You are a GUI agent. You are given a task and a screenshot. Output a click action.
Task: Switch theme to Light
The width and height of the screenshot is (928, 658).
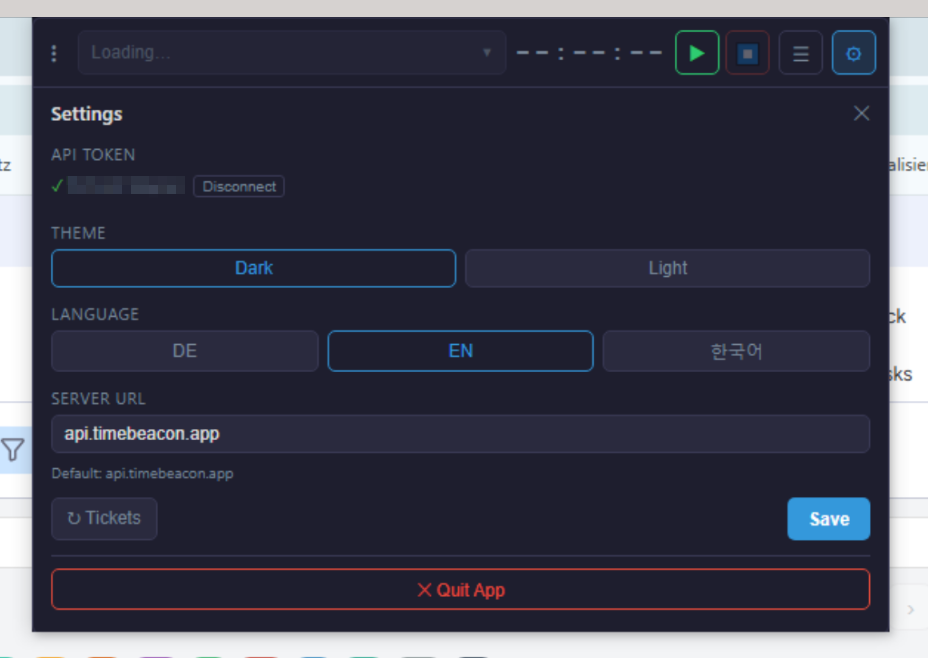[667, 268]
